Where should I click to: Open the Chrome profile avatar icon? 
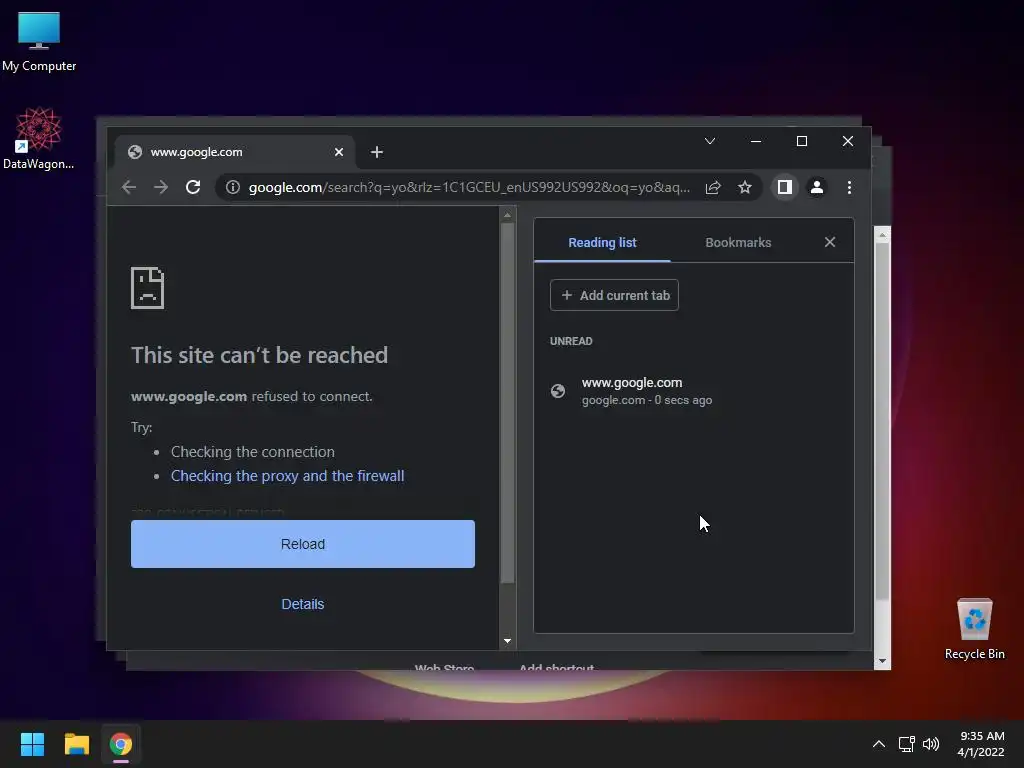click(x=816, y=187)
